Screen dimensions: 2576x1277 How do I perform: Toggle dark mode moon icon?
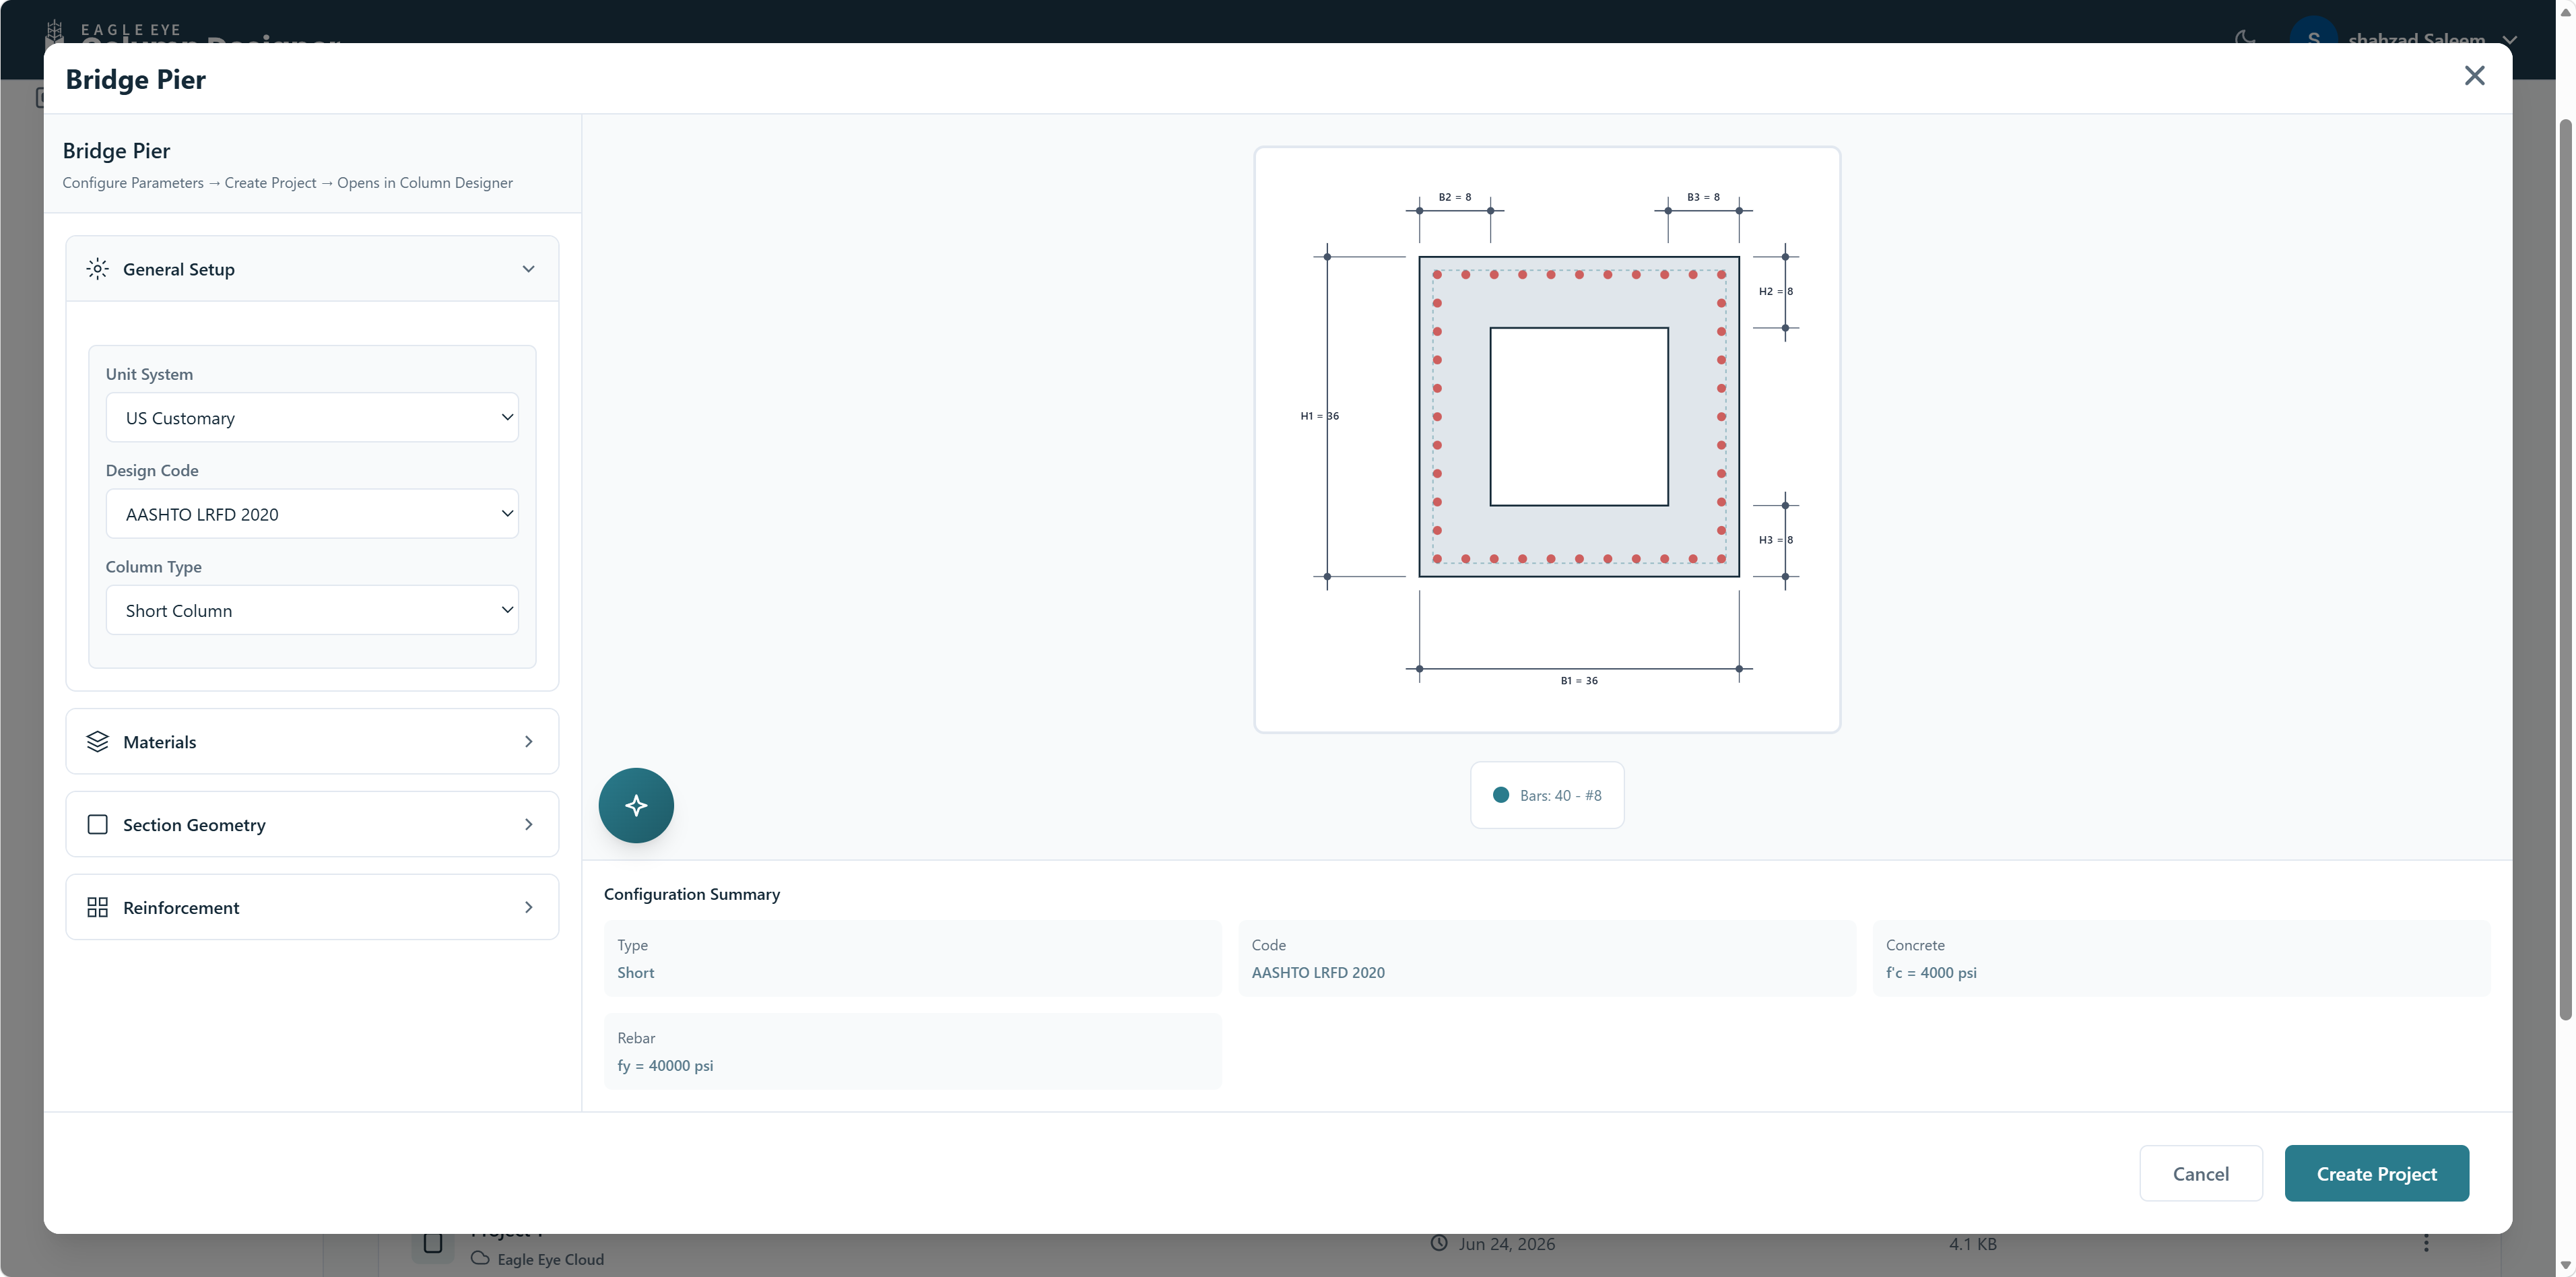(2245, 38)
